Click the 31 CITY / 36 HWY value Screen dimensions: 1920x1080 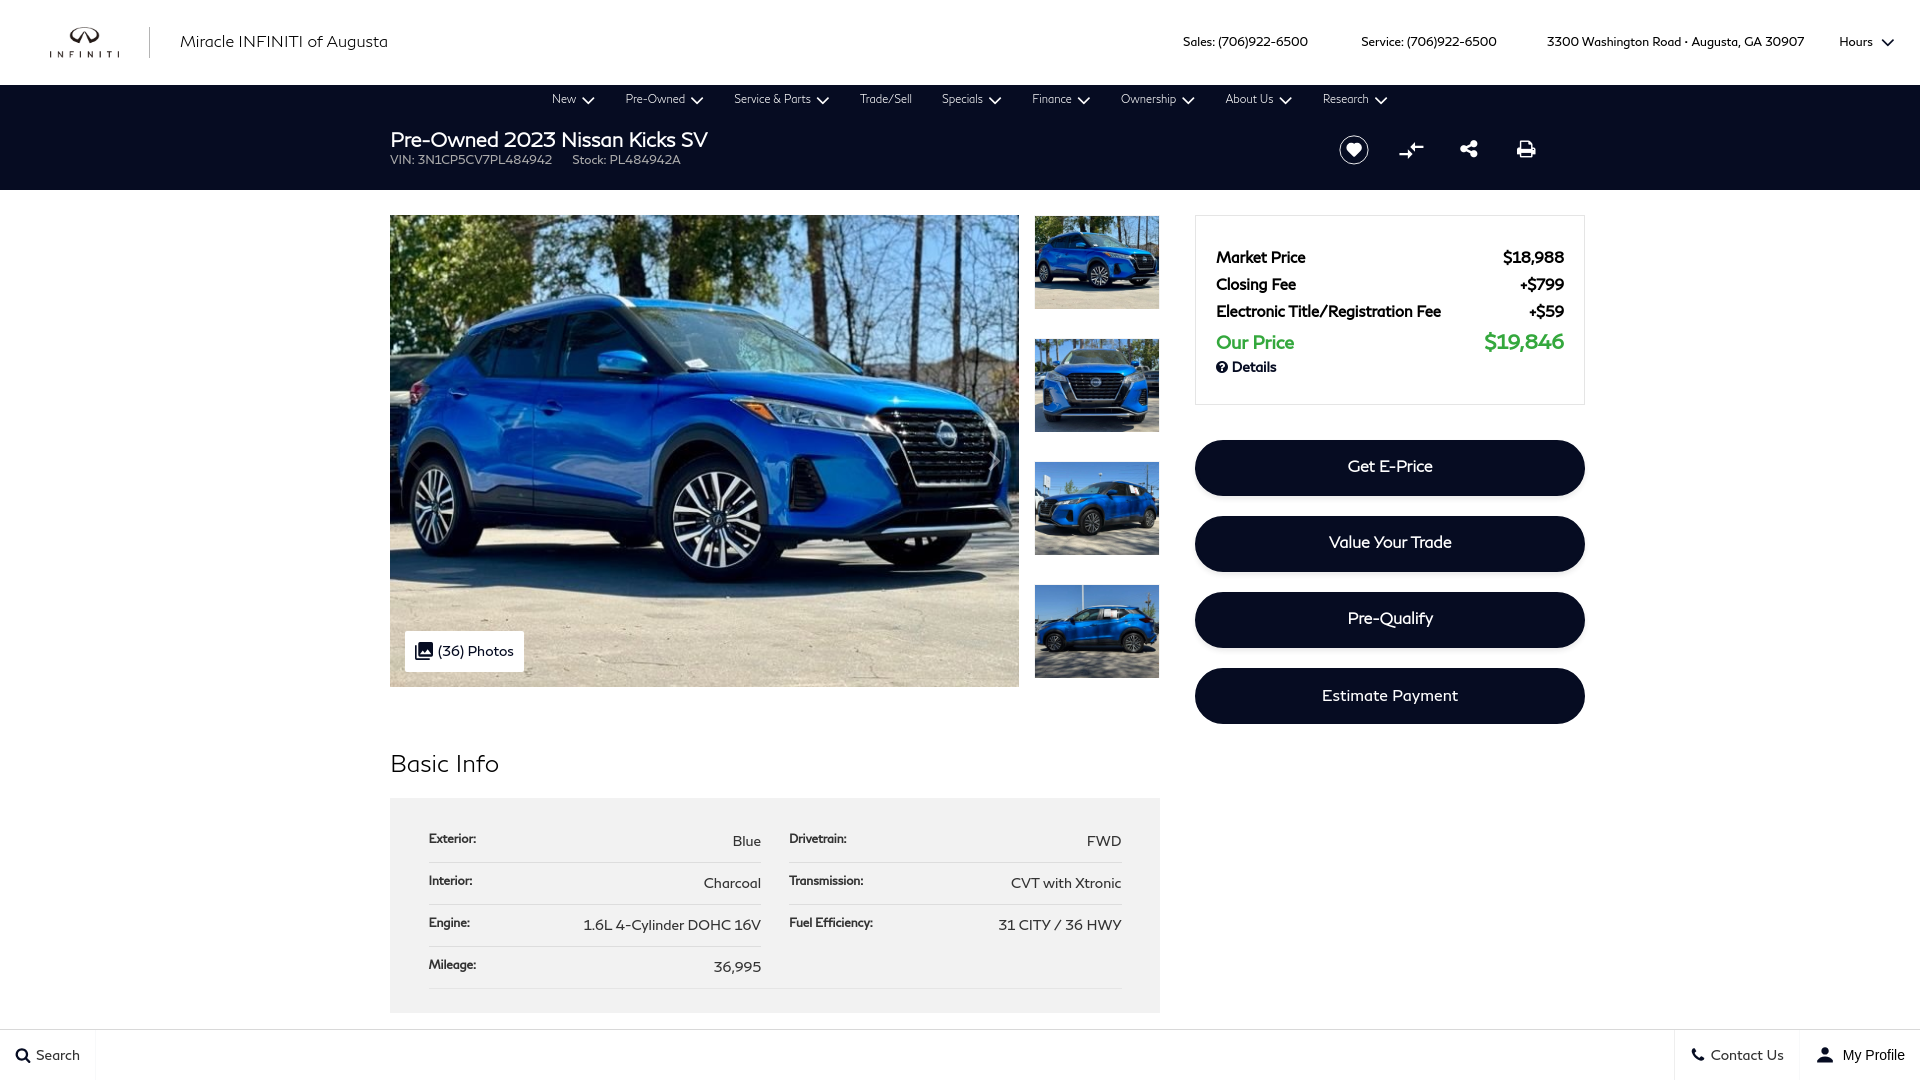(x=1059, y=925)
